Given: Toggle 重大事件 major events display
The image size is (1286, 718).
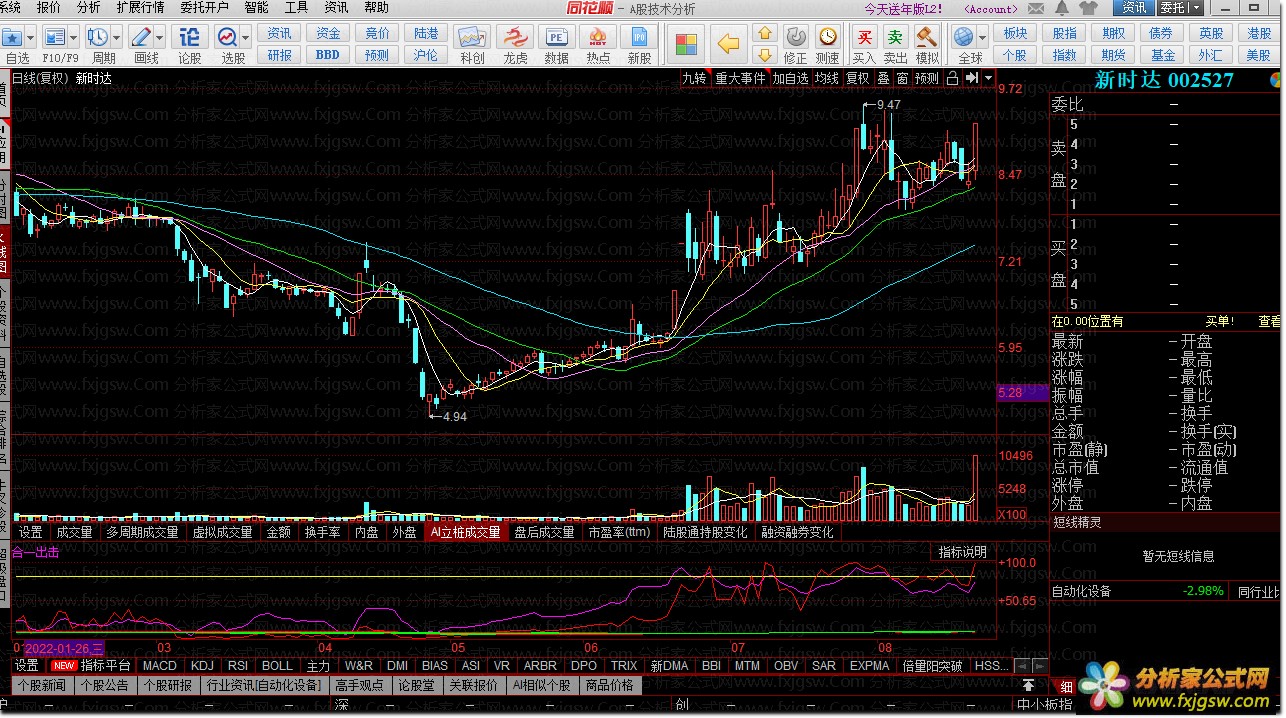Looking at the screenshot, I should pyautogui.click(x=740, y=78).
